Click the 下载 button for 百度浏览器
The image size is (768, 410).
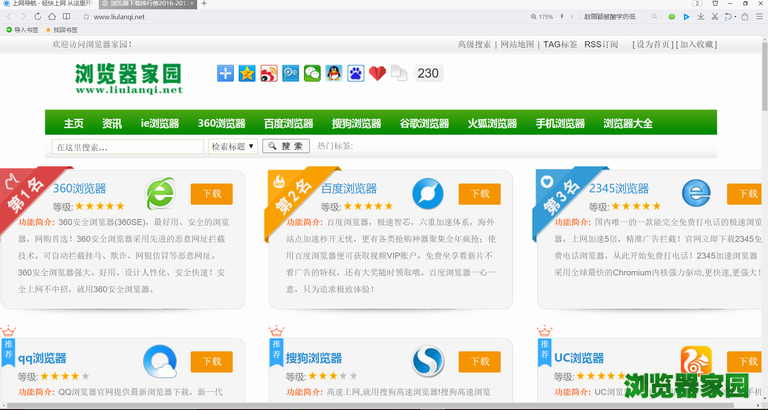click(x=479, y=194)
